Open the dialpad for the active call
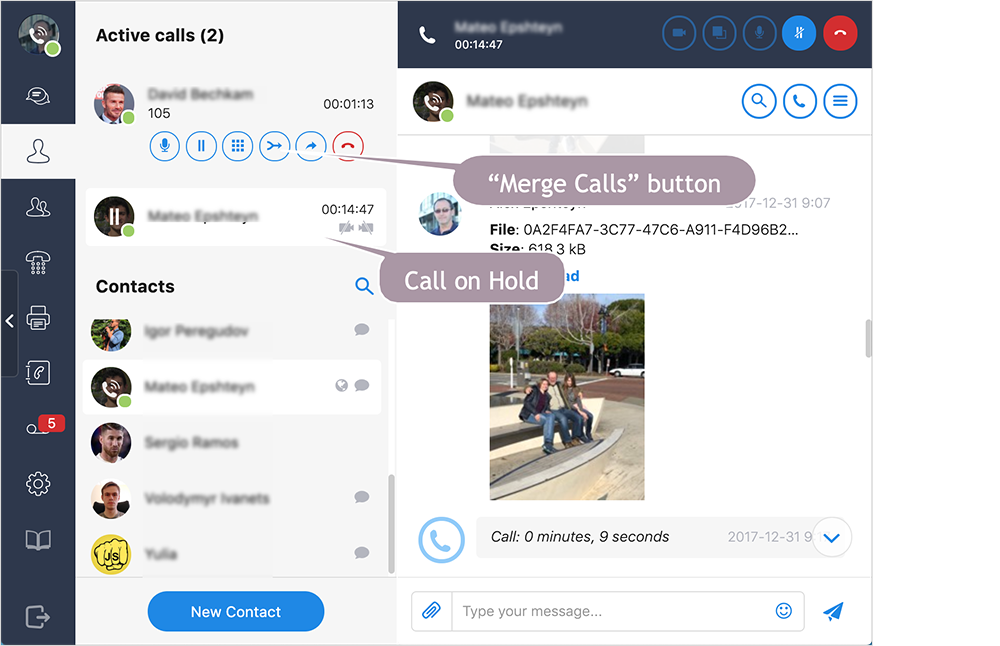The image size is (1000, 646). point(237,146)
